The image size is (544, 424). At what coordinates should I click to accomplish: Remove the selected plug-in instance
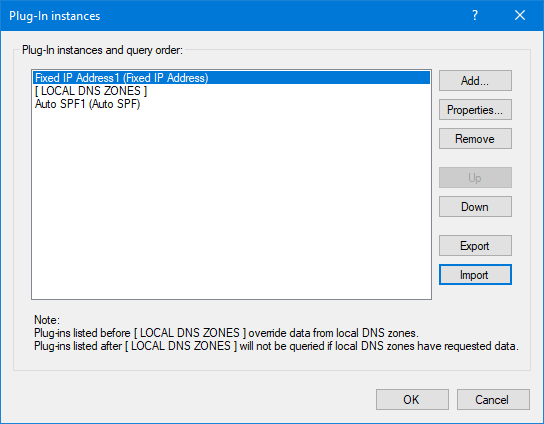(x=475, y=139)
